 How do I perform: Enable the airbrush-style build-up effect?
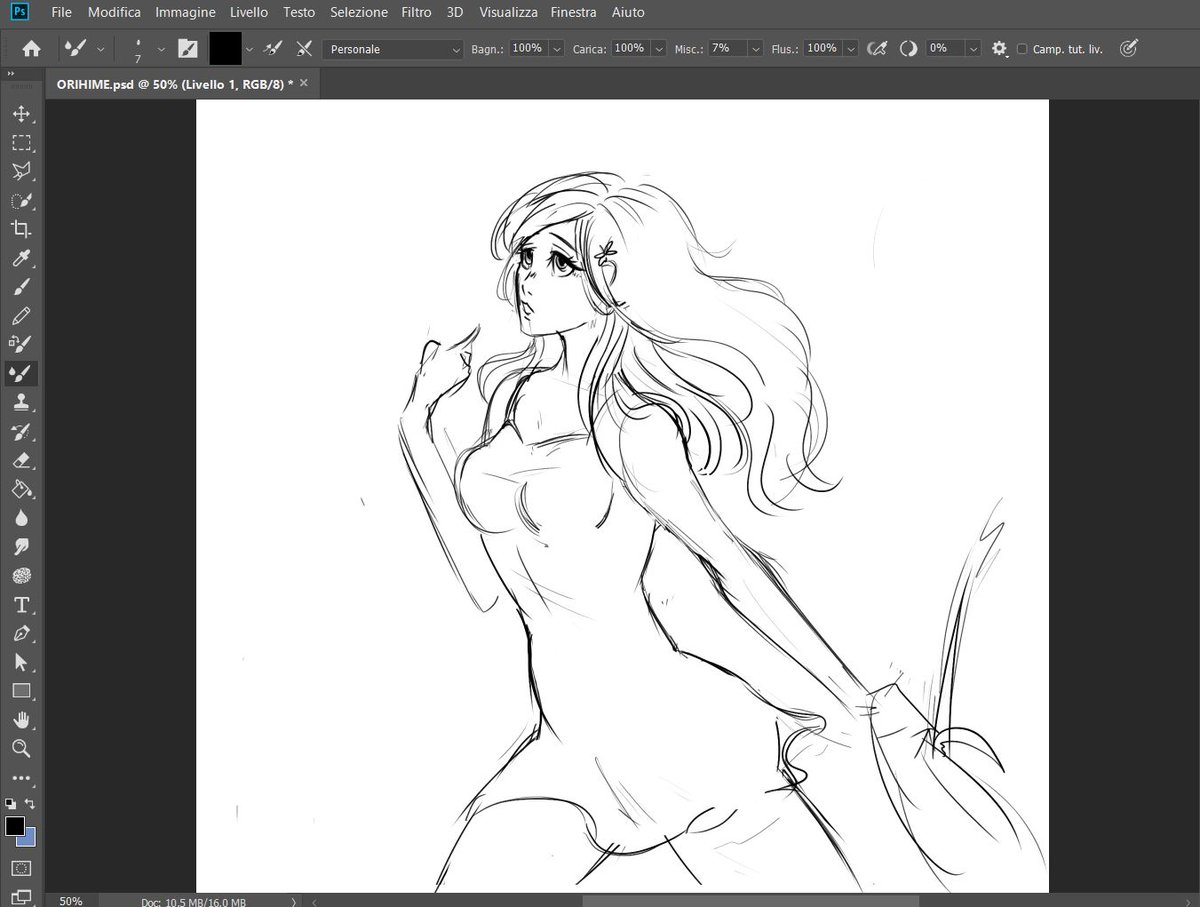[x=877, y=48]
